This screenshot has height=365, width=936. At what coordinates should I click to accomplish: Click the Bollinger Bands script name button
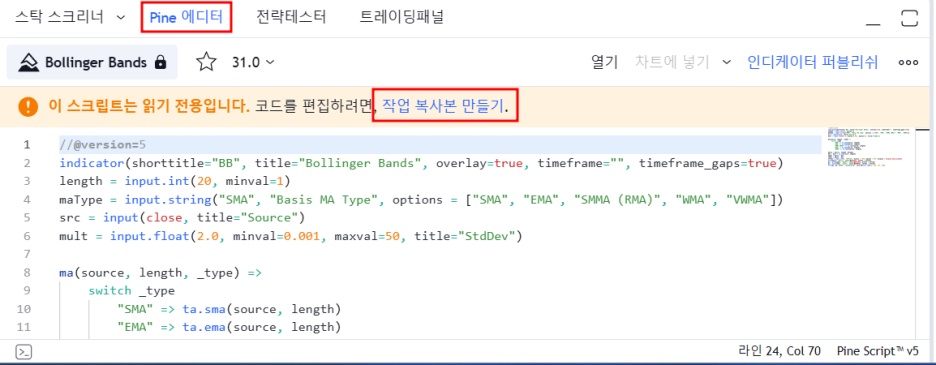(x=92, y=62)
